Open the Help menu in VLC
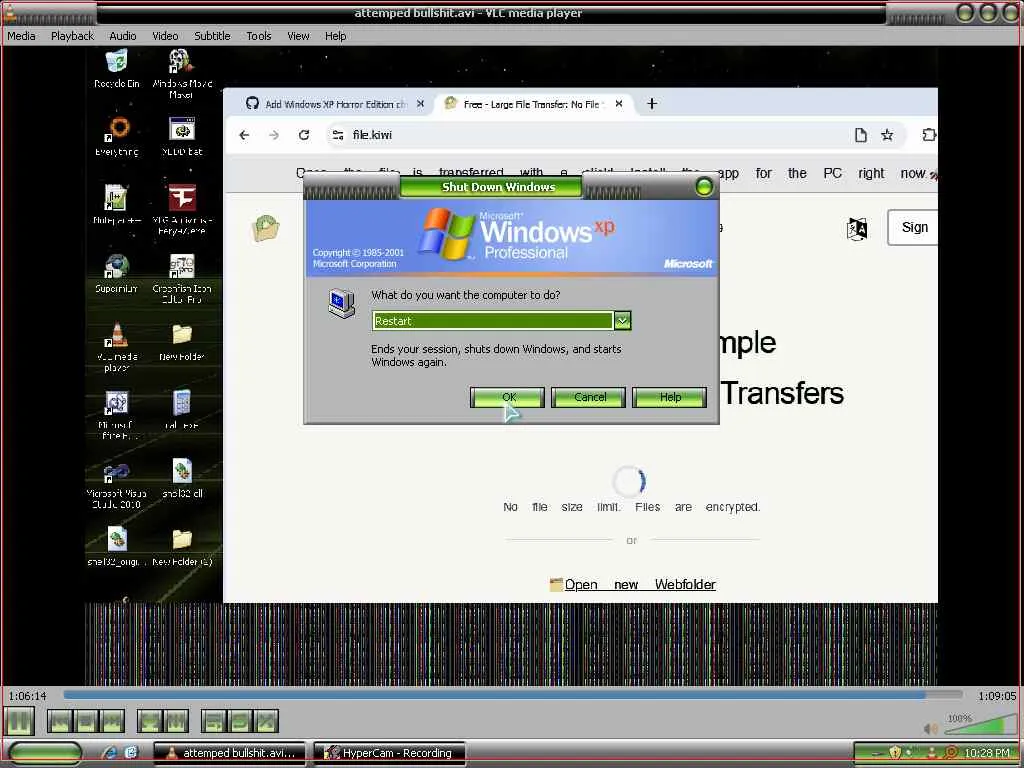Screen dimensions: 1024x768 [x=335, y=36]
